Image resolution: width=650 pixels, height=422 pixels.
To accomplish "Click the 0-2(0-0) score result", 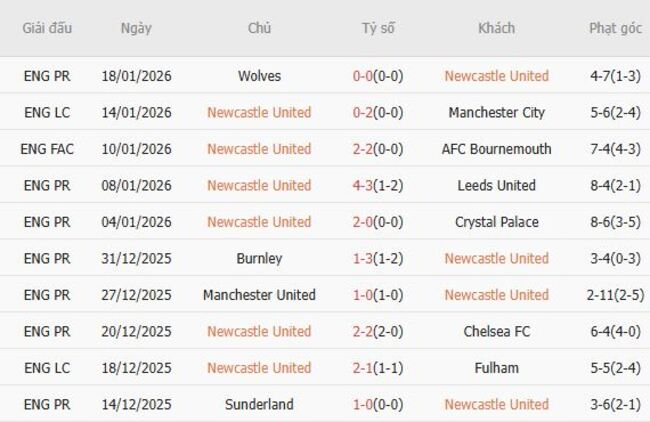I will [x=378, y=112].
